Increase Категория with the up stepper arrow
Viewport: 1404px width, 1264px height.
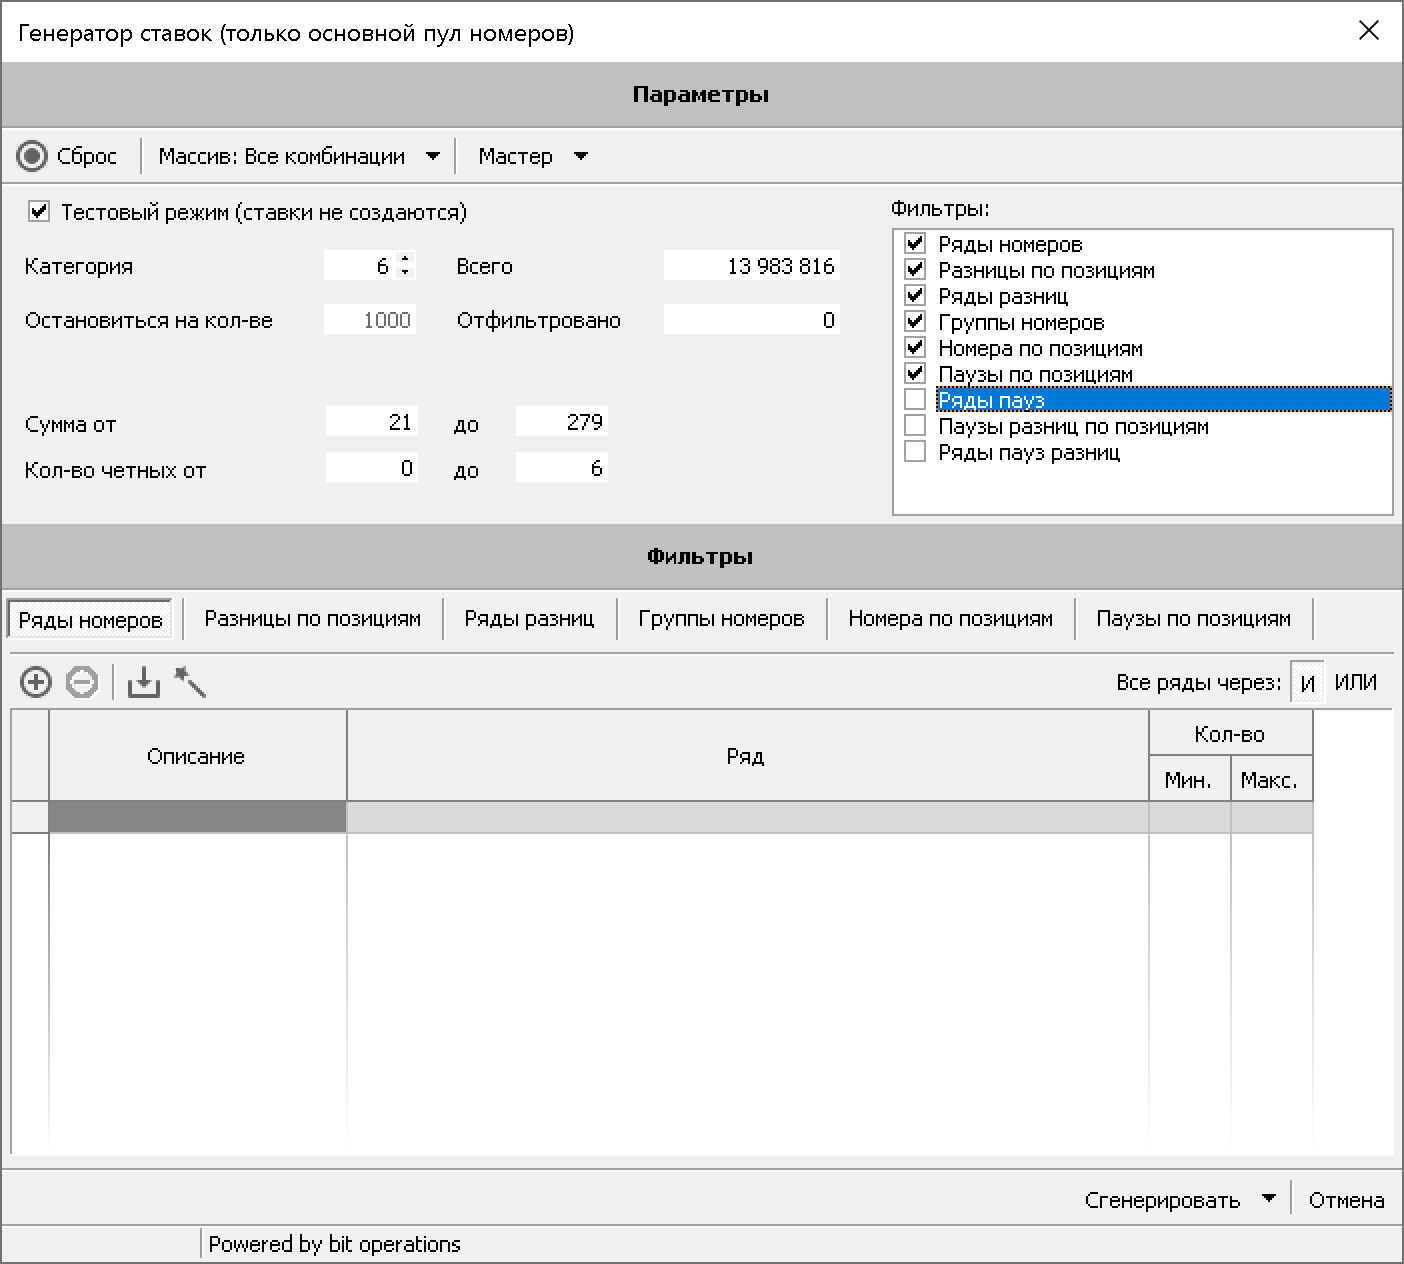(x=405, y=260)
